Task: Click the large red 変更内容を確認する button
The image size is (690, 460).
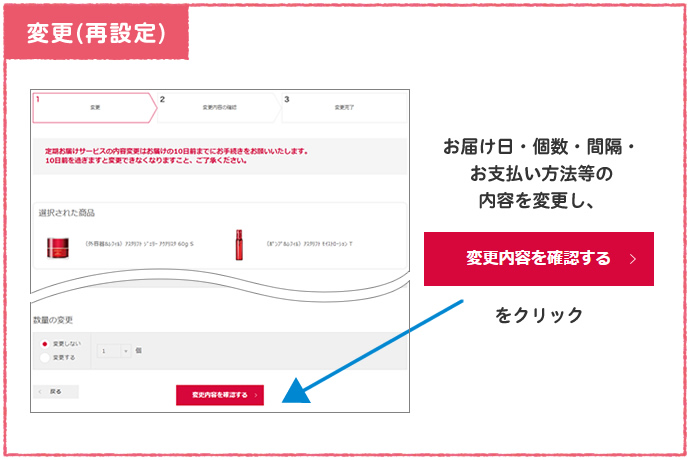Action: coord(538,259)
